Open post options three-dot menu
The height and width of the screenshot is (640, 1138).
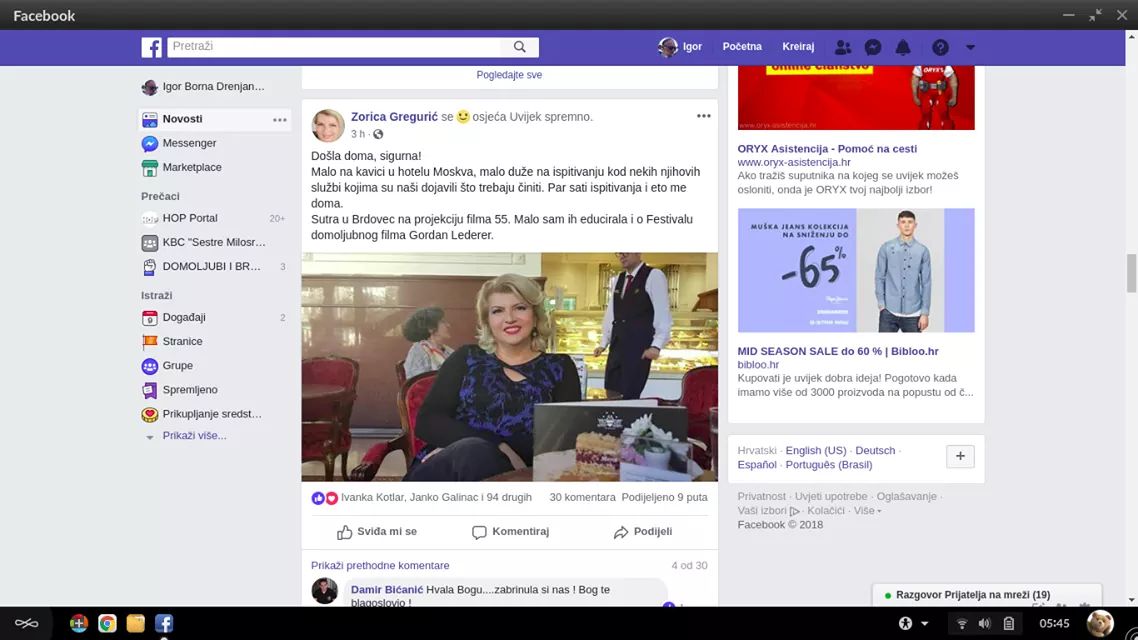click(x=703, y=116)
